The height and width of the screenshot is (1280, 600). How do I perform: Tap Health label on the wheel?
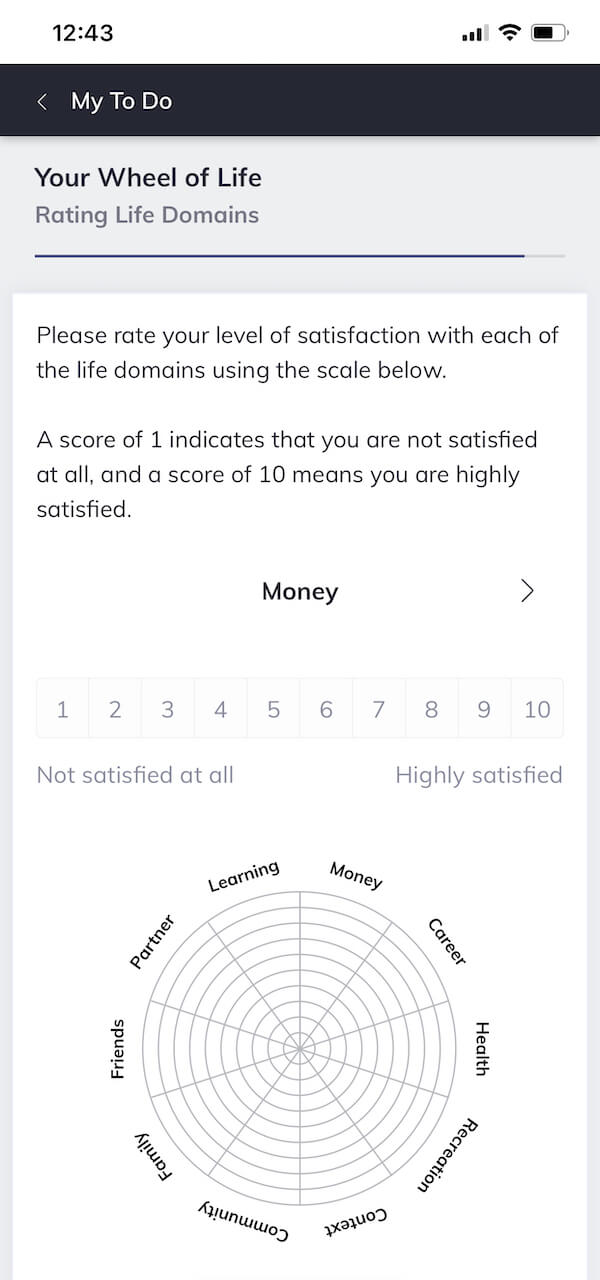point(481,1047)
